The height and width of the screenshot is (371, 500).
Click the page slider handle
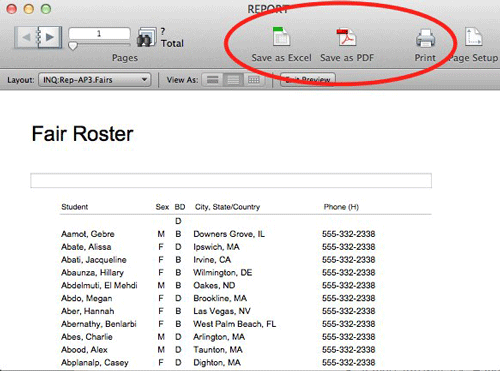point(73,46)
